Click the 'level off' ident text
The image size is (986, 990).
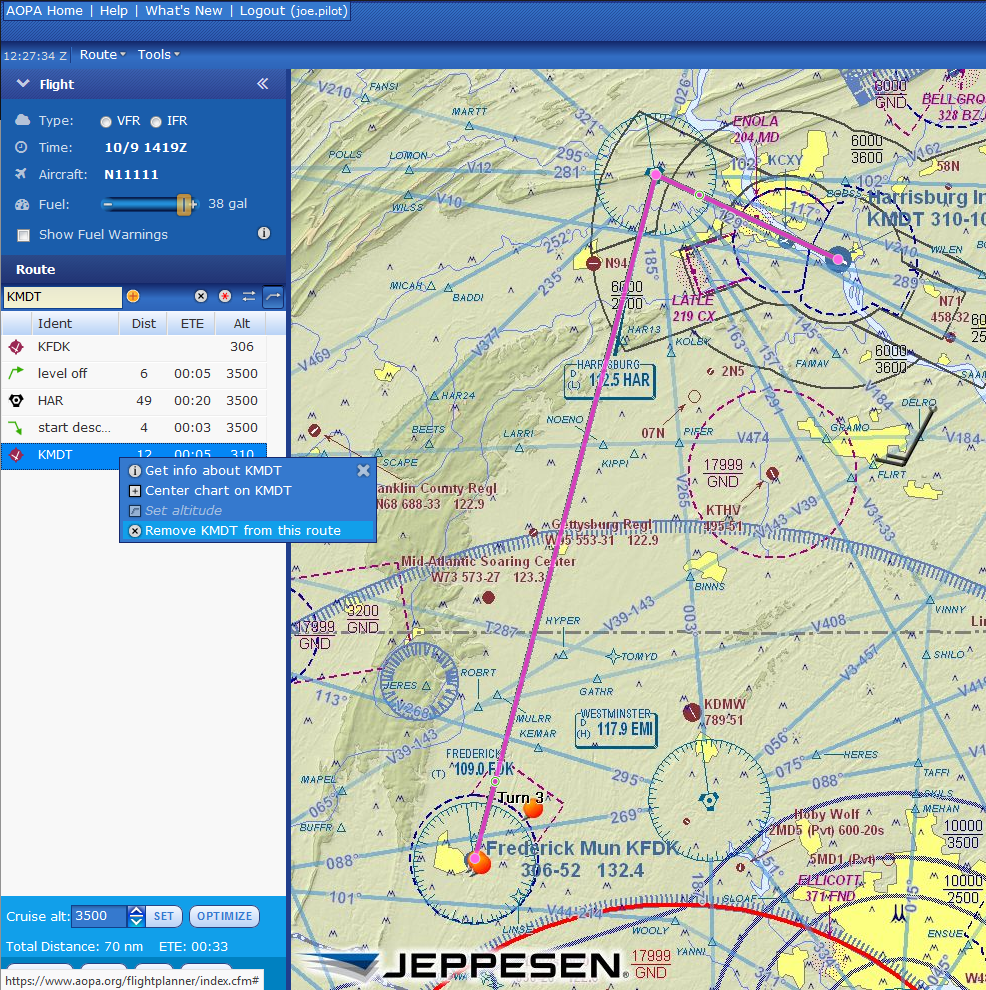(x=62, y=373)
